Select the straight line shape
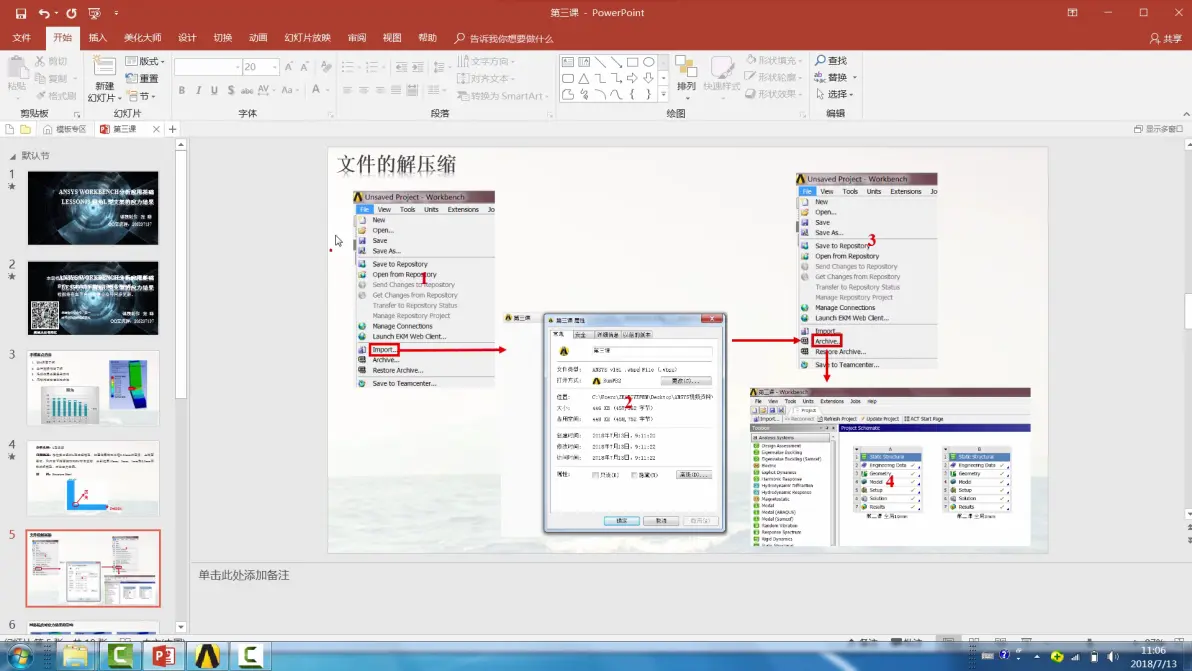 [601, 62]
